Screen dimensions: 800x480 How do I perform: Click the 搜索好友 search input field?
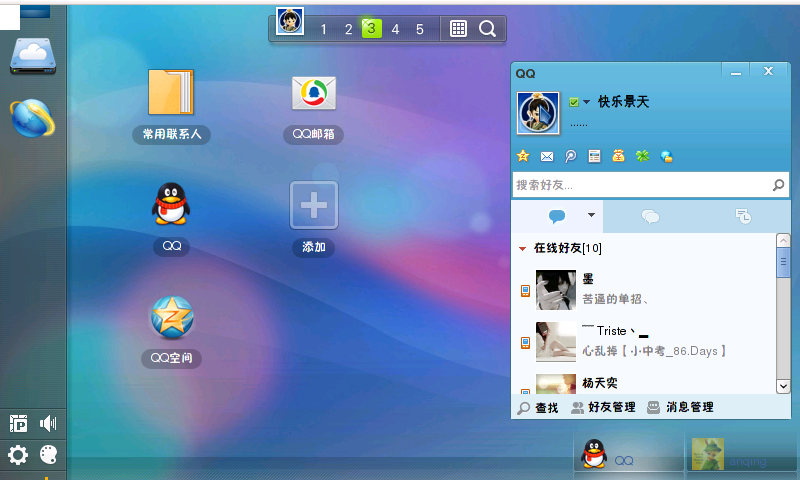pos(651,185)
